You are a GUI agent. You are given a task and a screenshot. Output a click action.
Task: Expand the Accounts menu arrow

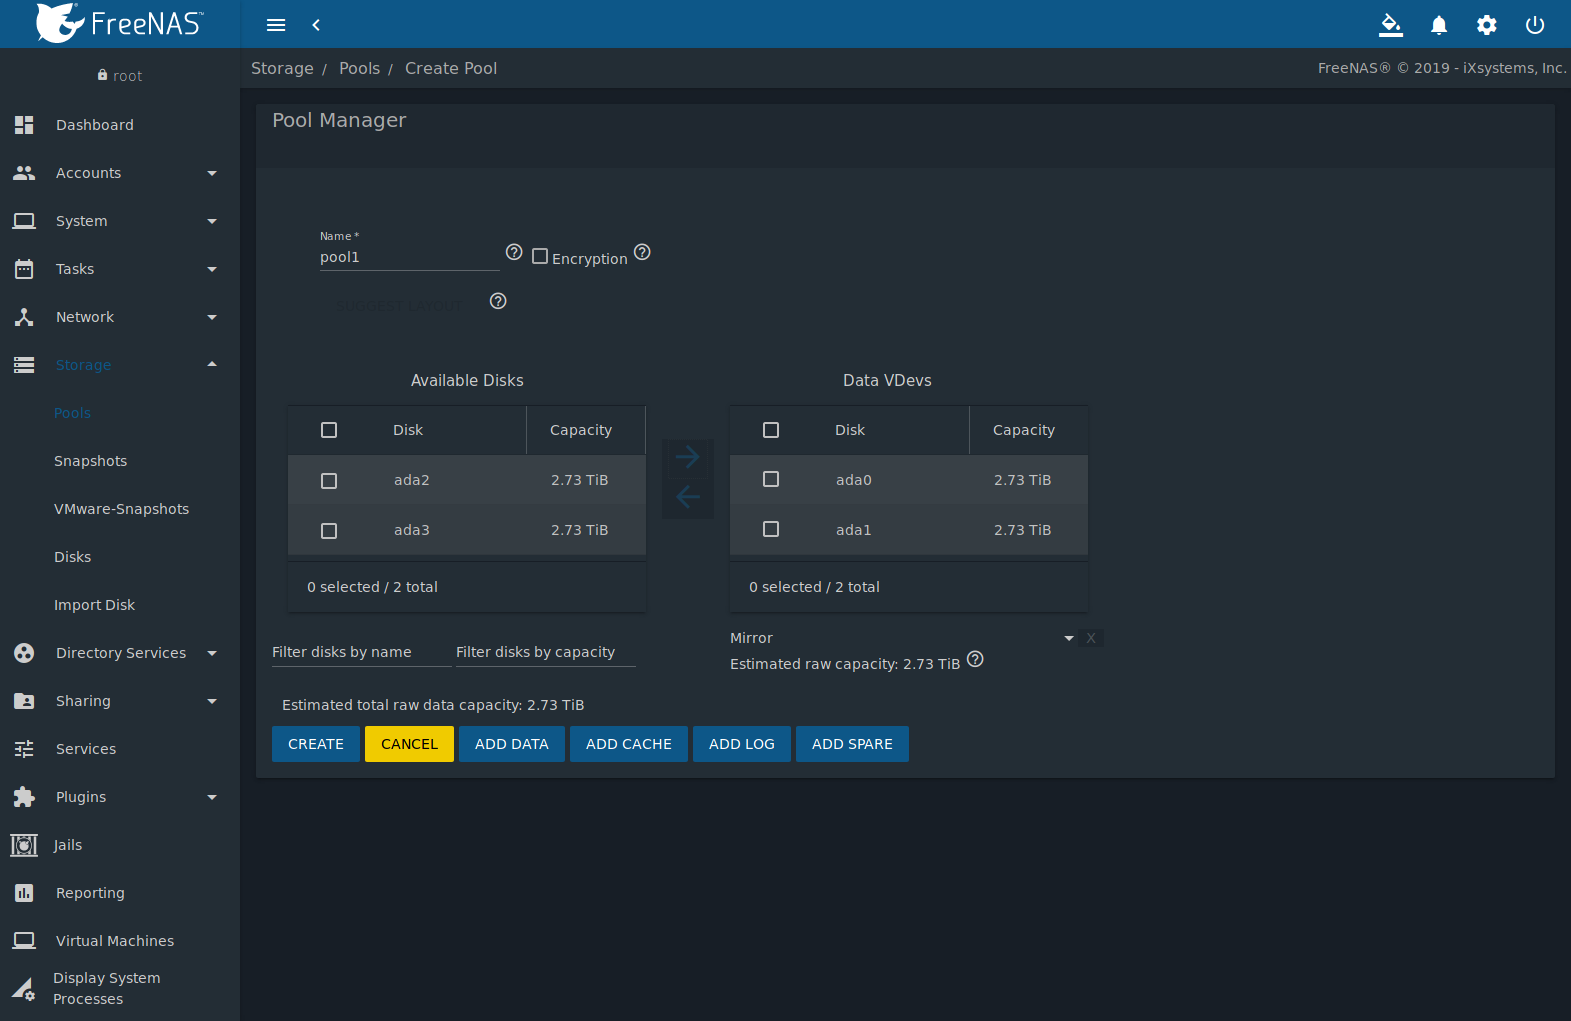pyautogui.click(x=212, y=173)
